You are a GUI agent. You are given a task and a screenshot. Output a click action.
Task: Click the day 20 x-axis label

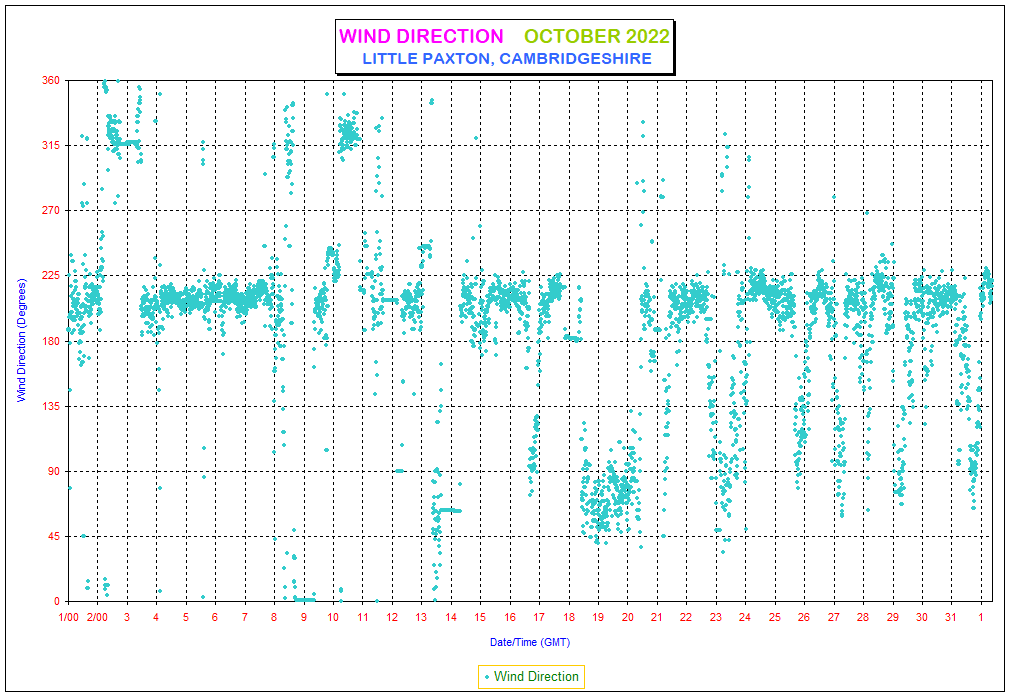coord(627,617)
